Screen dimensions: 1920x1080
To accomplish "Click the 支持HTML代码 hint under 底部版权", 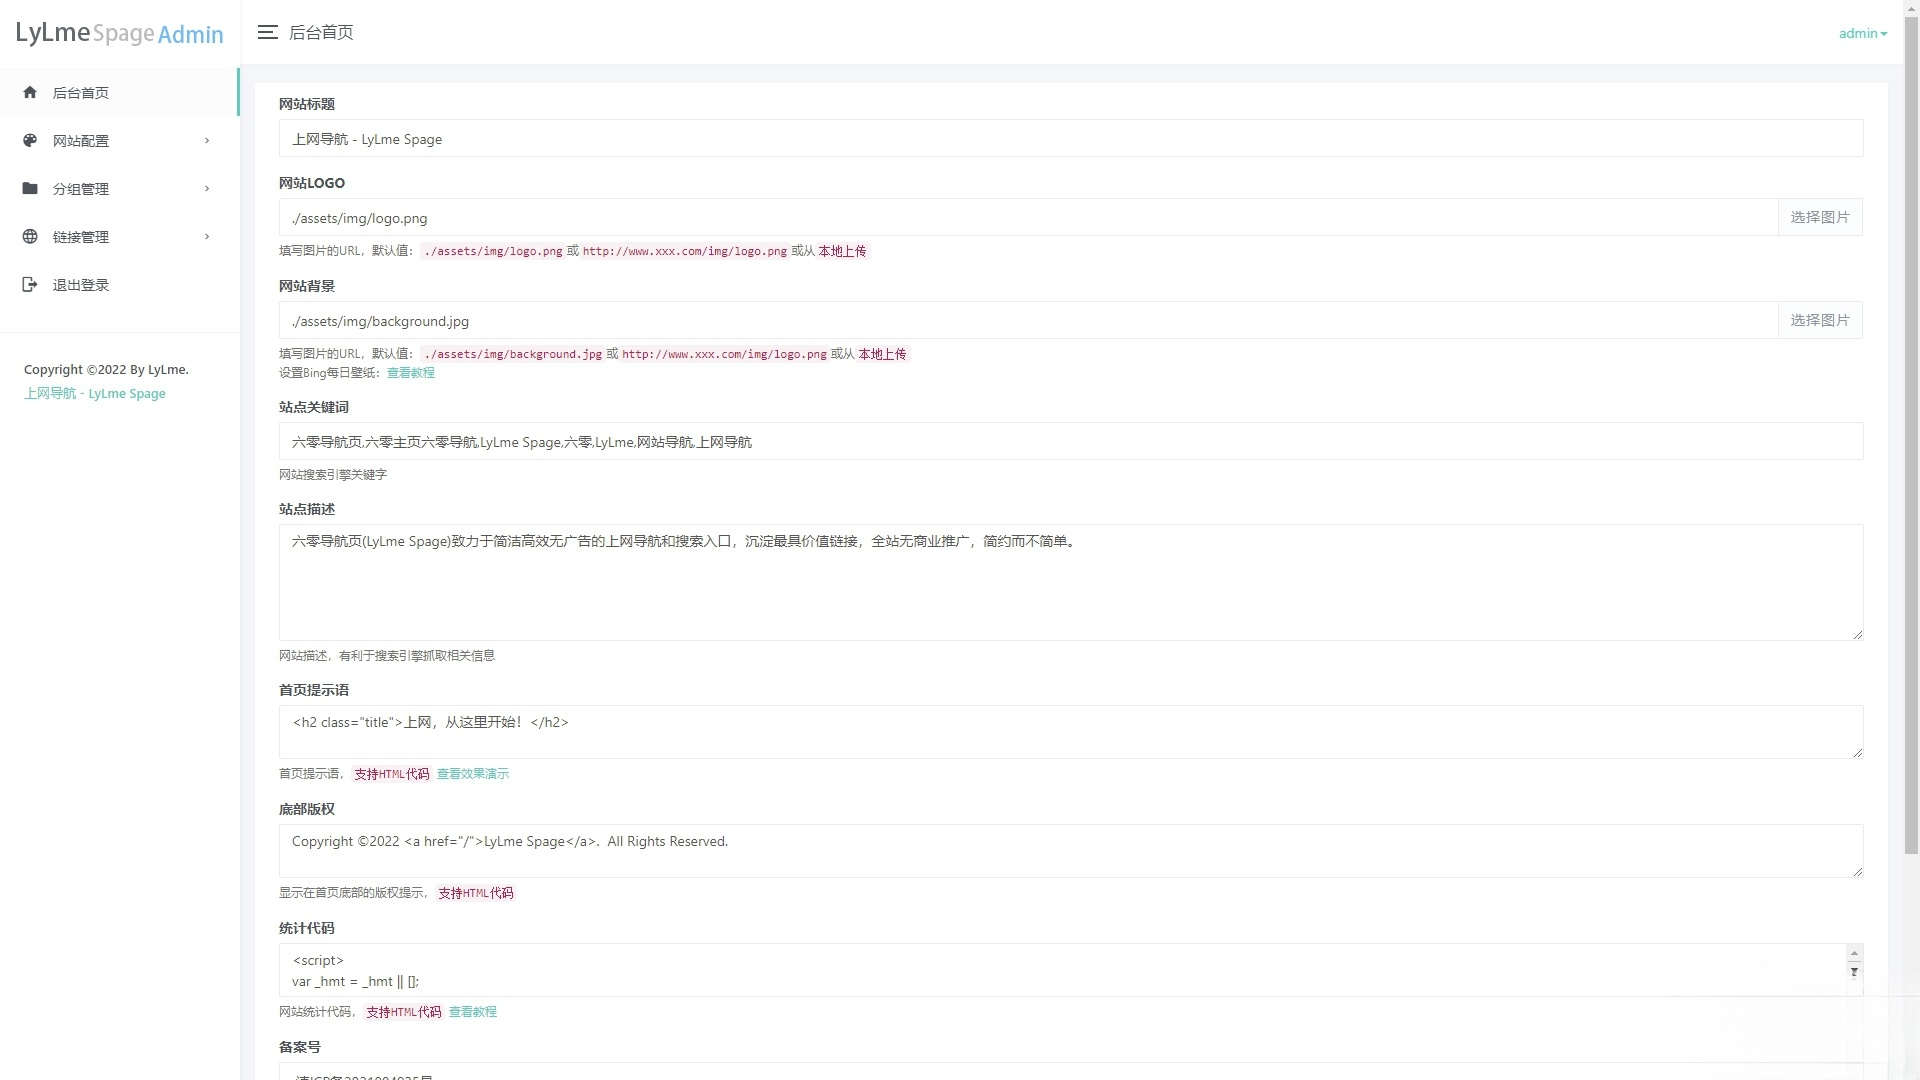I will pyautogui.click(x=475, y=893).
